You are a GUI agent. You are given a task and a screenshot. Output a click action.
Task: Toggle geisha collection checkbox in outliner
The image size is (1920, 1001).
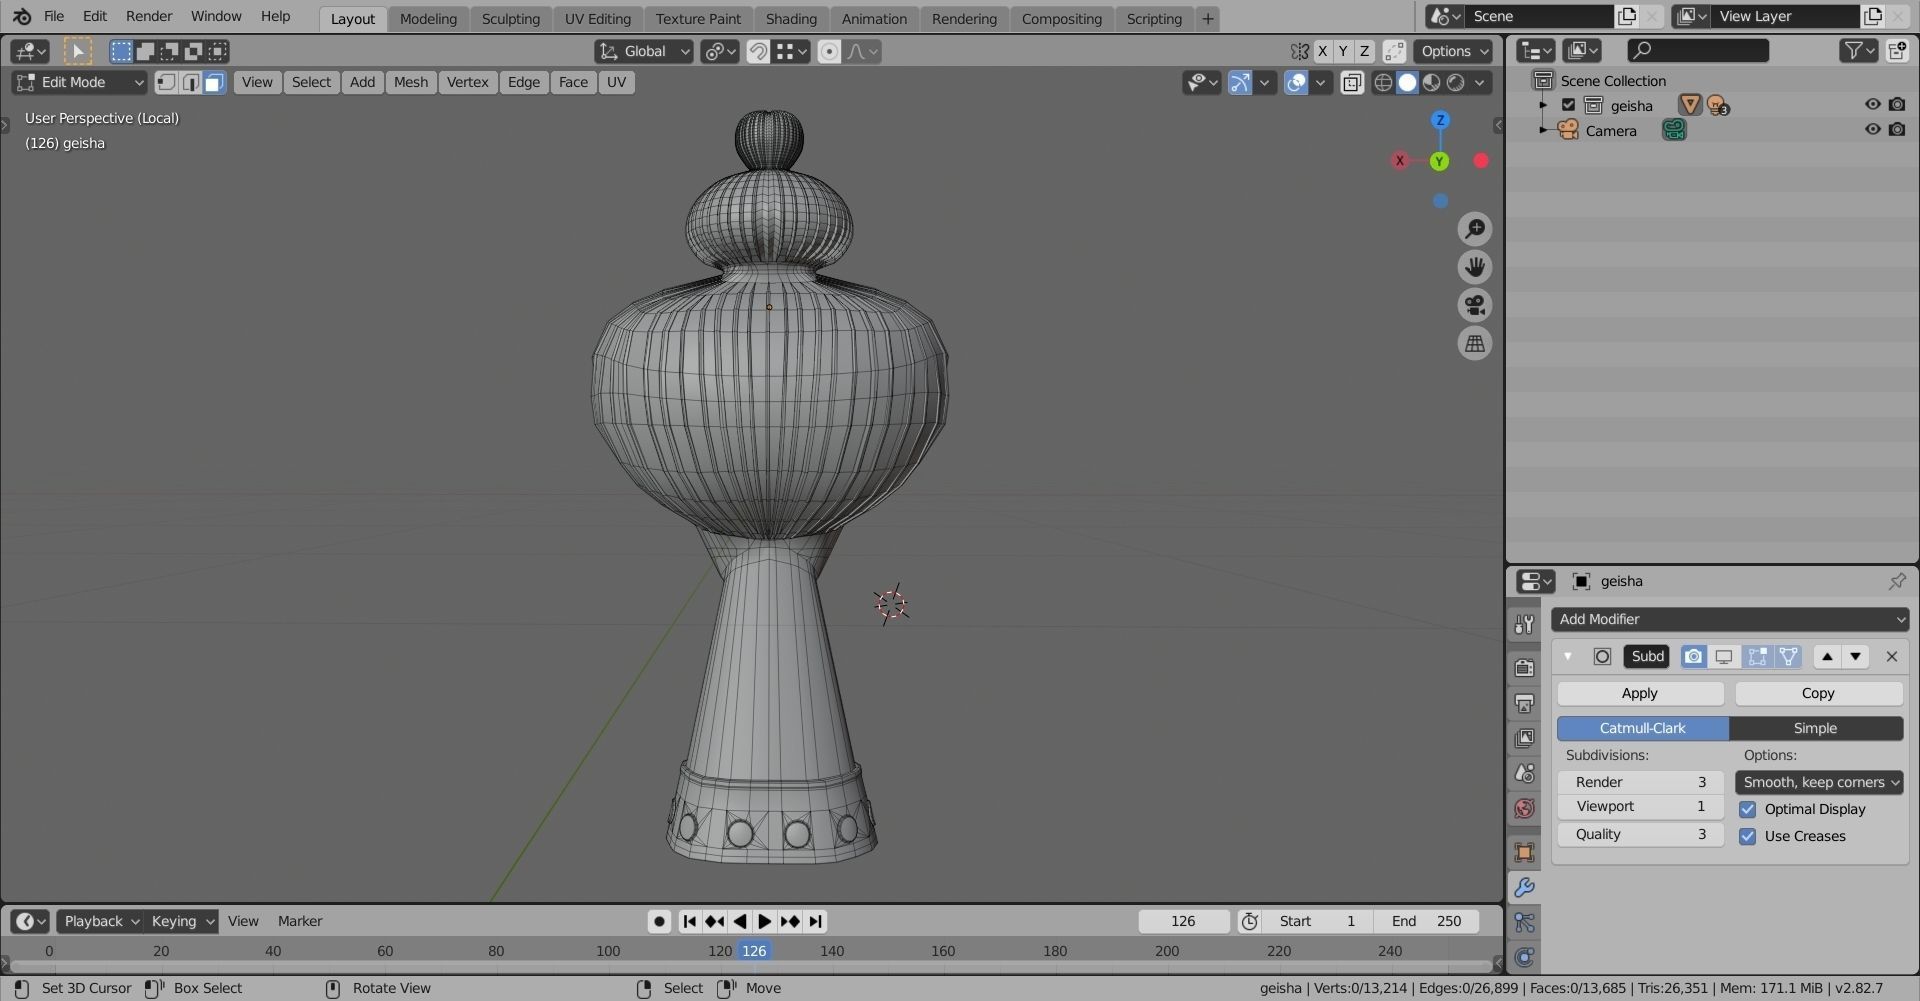[1568, 105]
